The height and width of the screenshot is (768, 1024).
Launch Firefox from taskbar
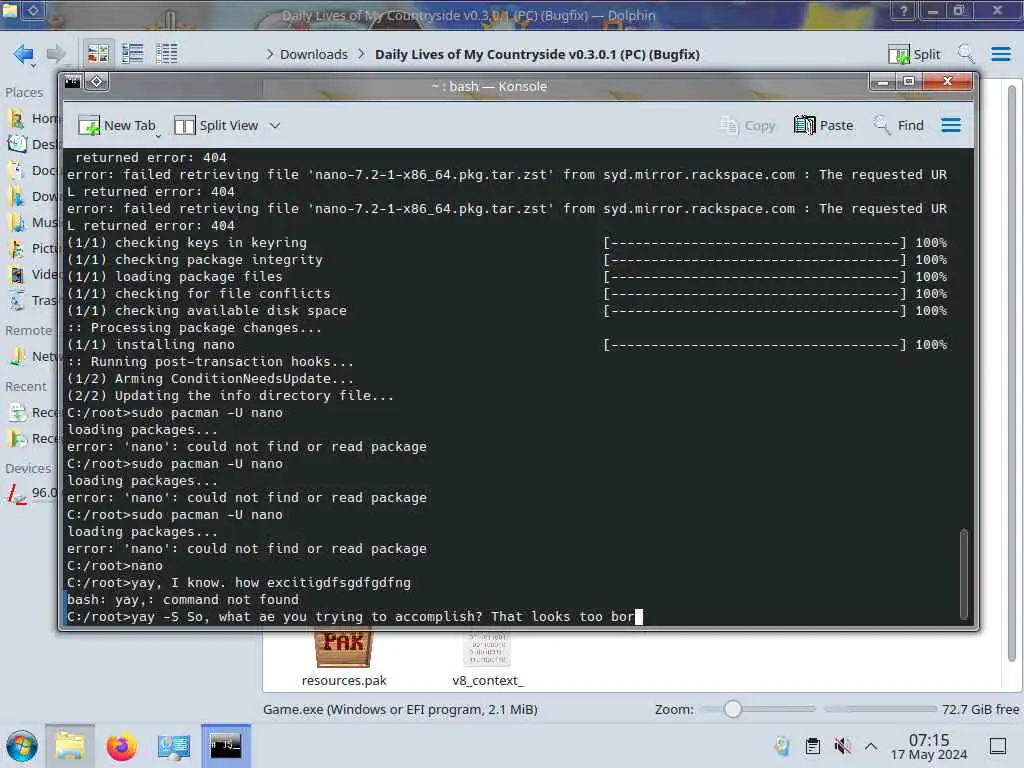(121, 746)
